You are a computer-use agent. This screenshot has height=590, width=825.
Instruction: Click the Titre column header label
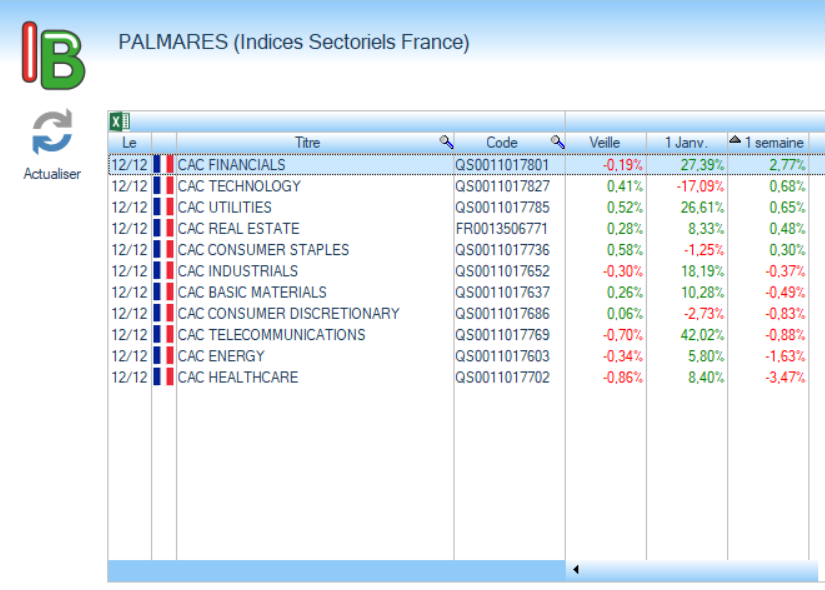pyautogui.click(x=307, y=143)
